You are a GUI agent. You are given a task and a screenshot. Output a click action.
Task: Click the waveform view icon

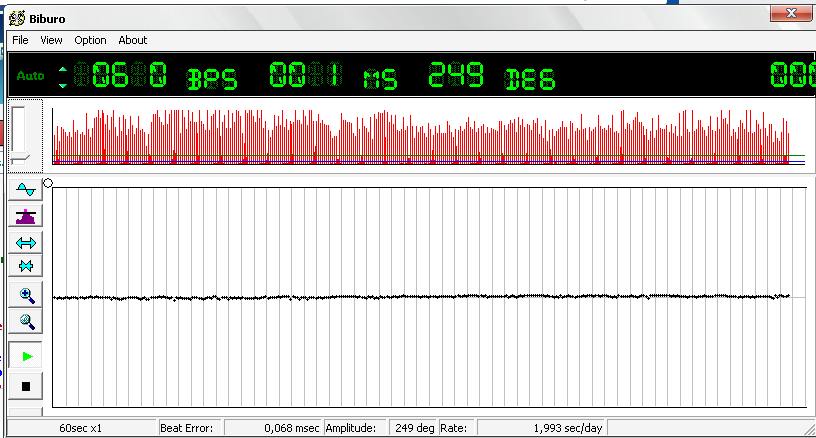(x=26, y=190)
